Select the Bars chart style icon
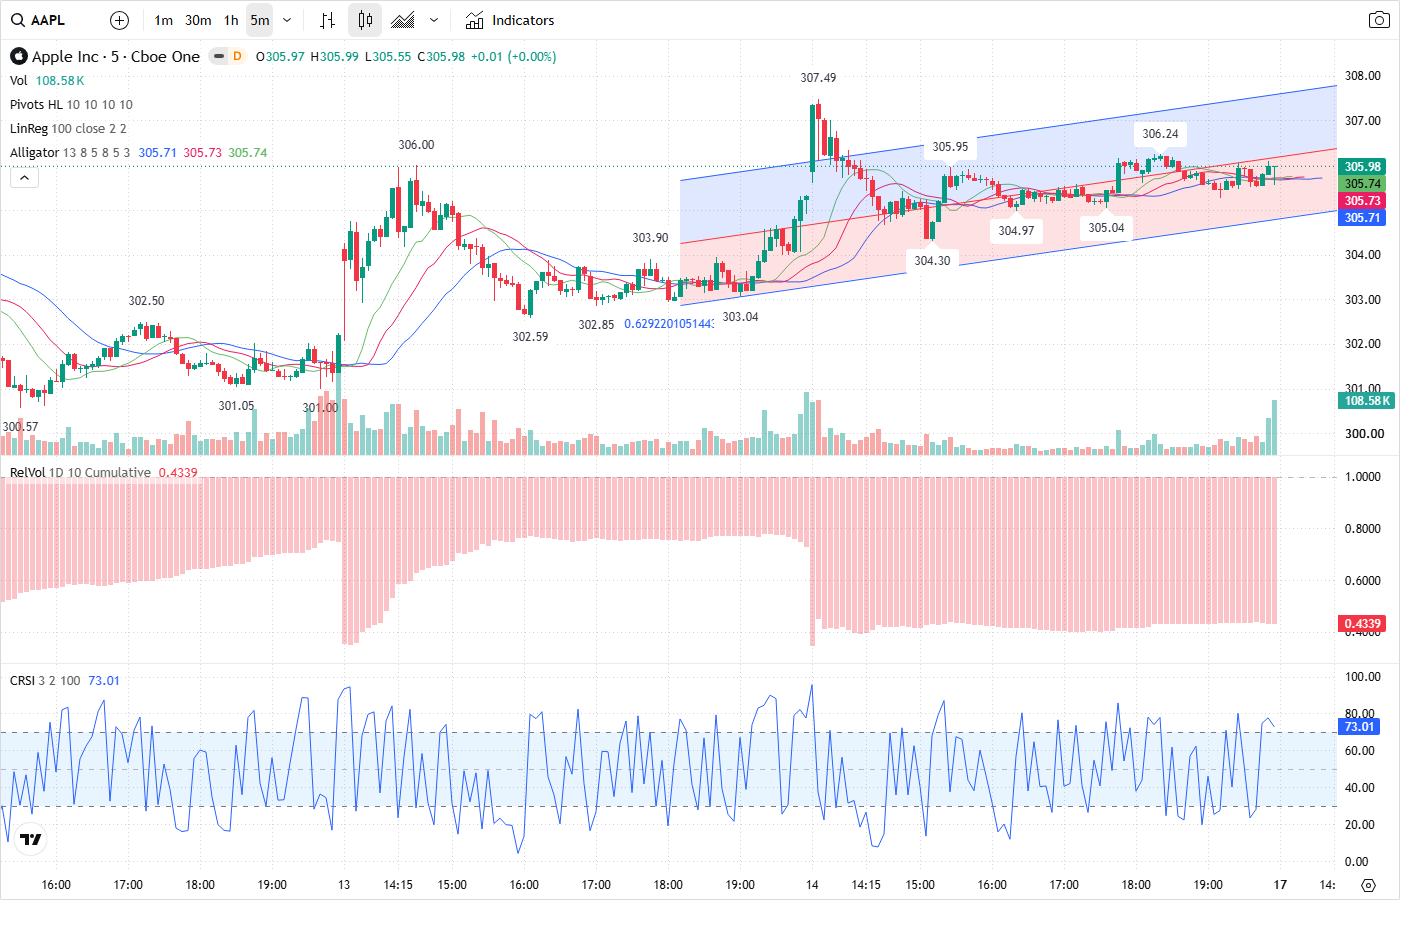 click(327, 20)
